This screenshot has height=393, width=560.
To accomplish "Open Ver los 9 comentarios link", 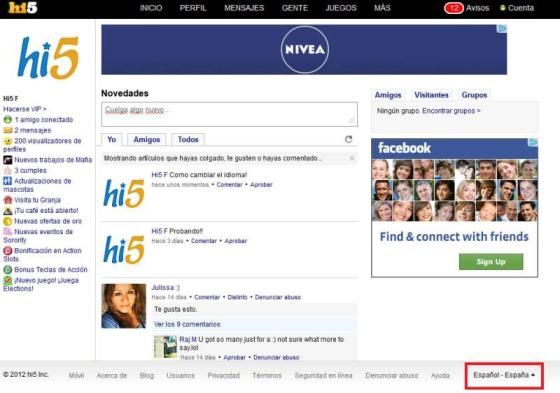I will pyautogui.click(x=187, y=324).
